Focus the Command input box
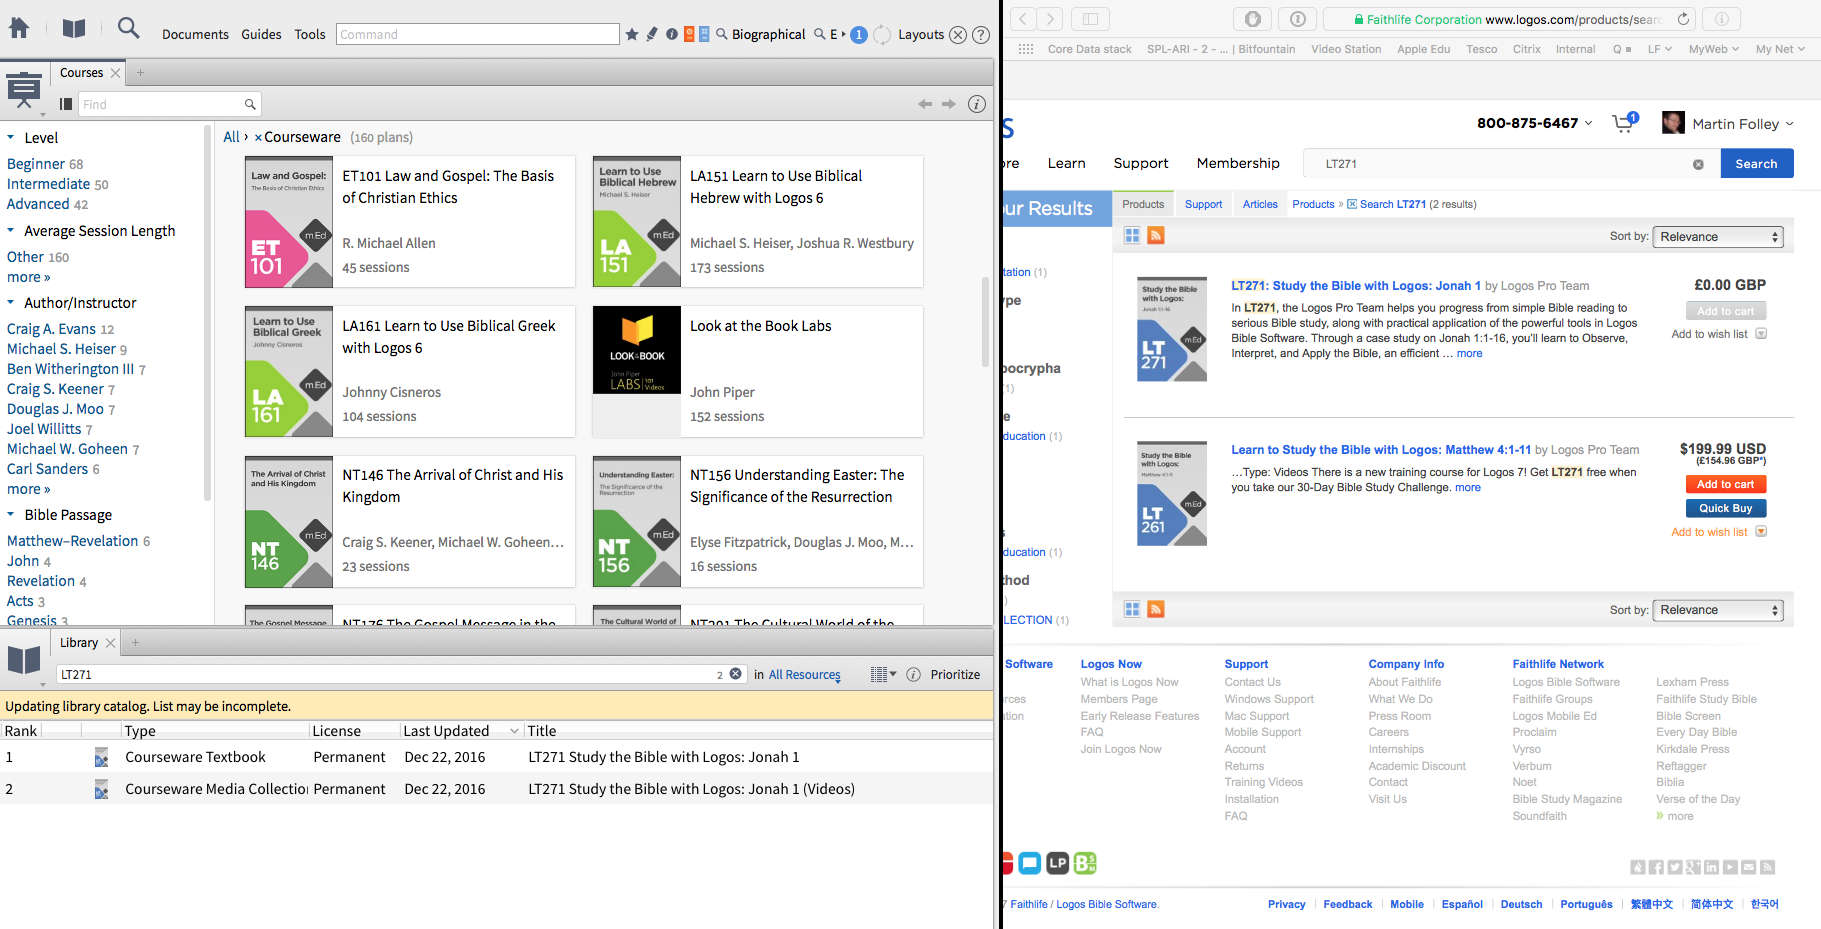This screenshot has width=1821, height=929. click(x=478, y=34)
